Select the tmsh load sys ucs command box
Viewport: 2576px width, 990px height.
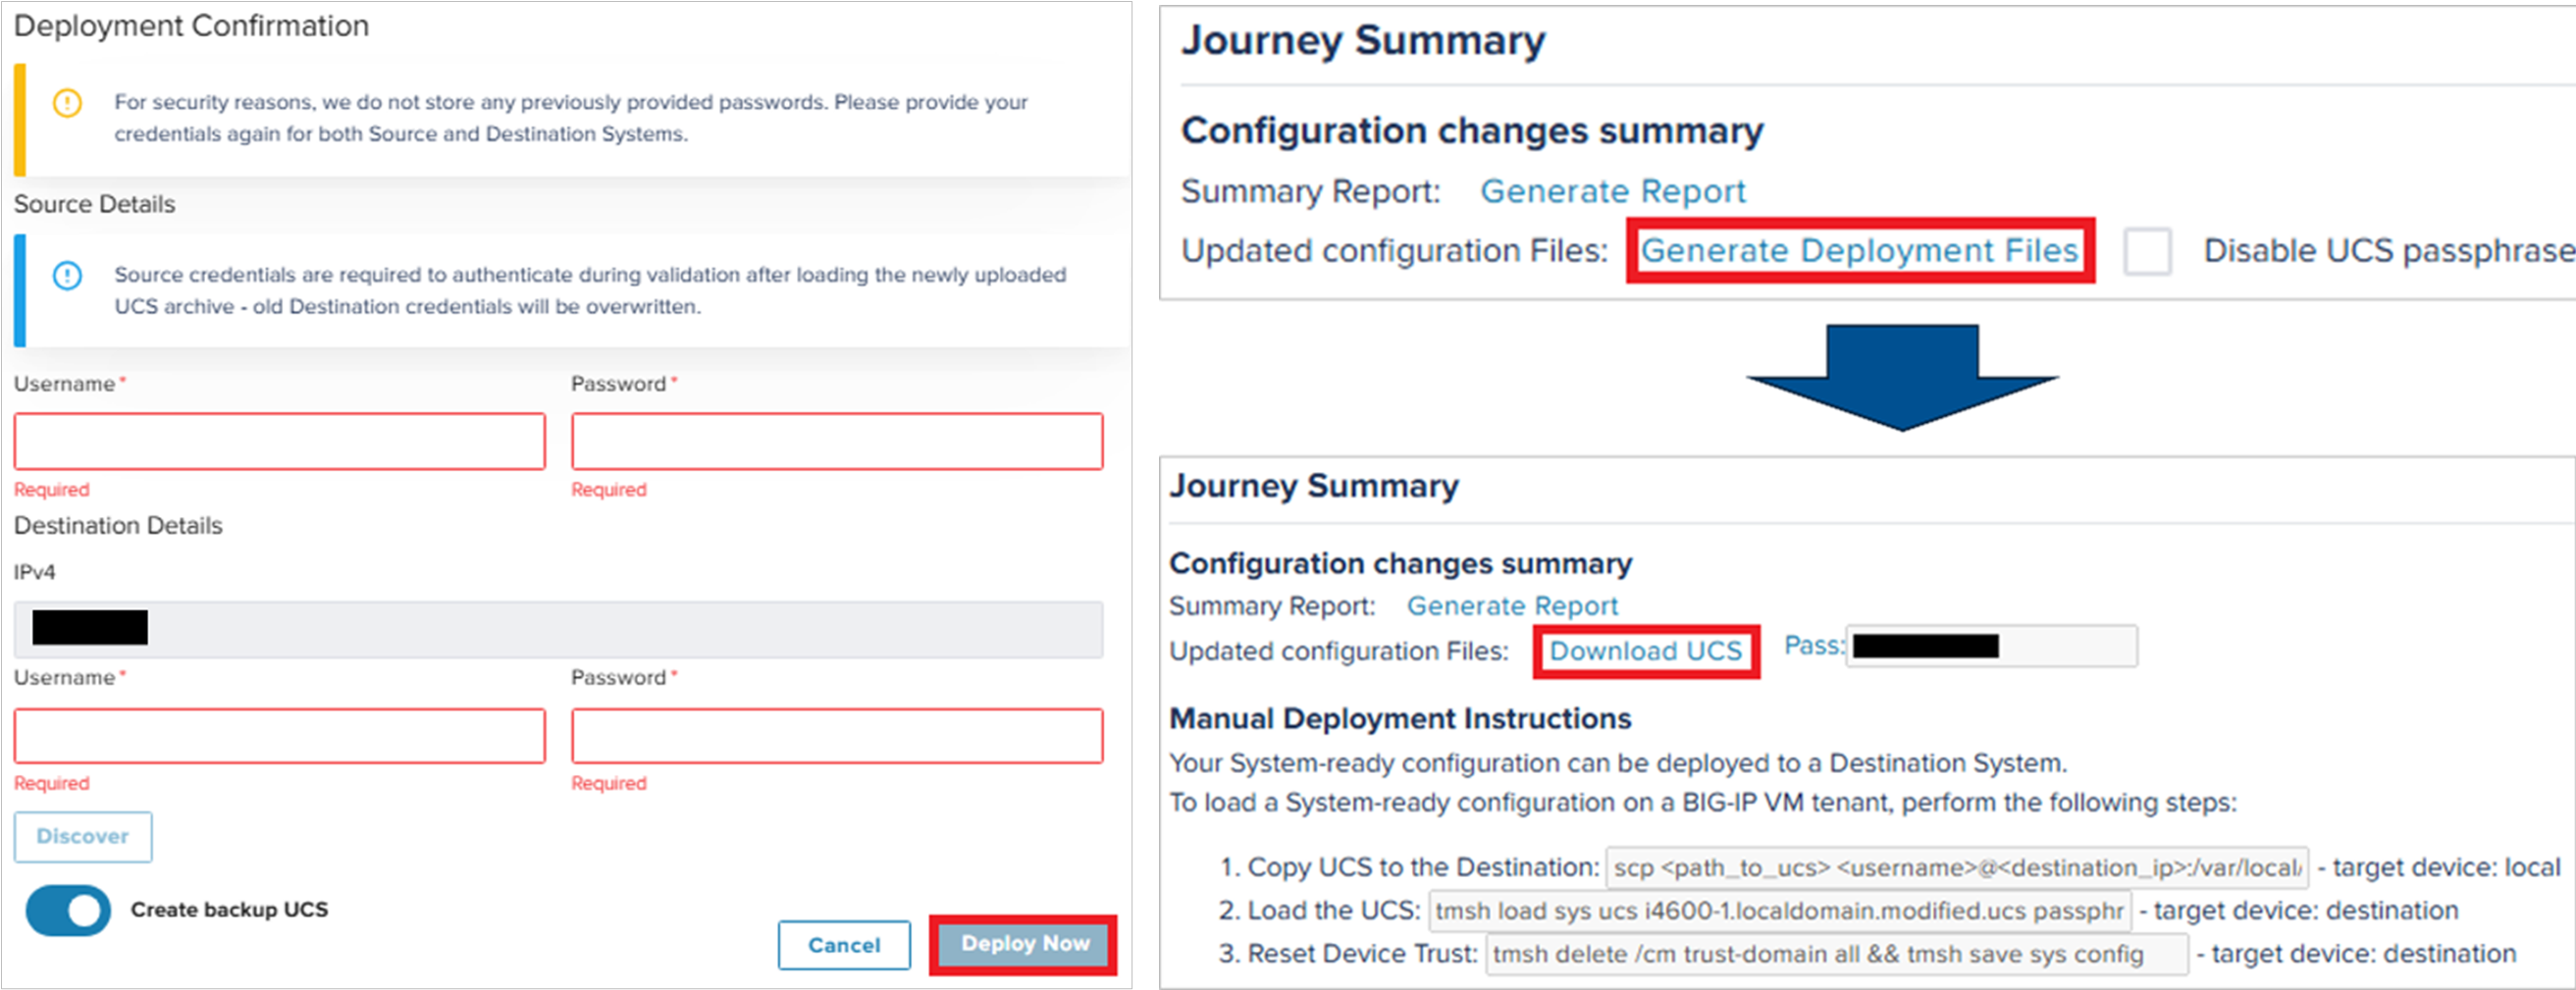tap(1780, 911)
